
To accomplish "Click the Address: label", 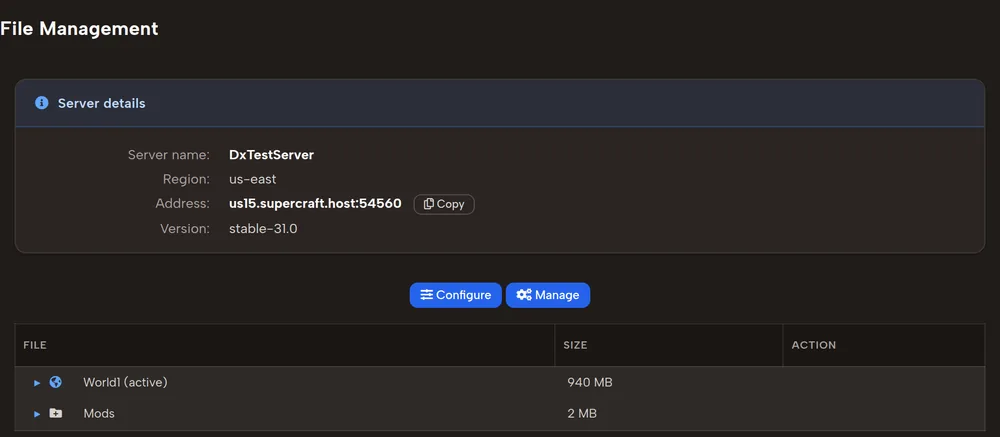I will click(x=182, y=204).
